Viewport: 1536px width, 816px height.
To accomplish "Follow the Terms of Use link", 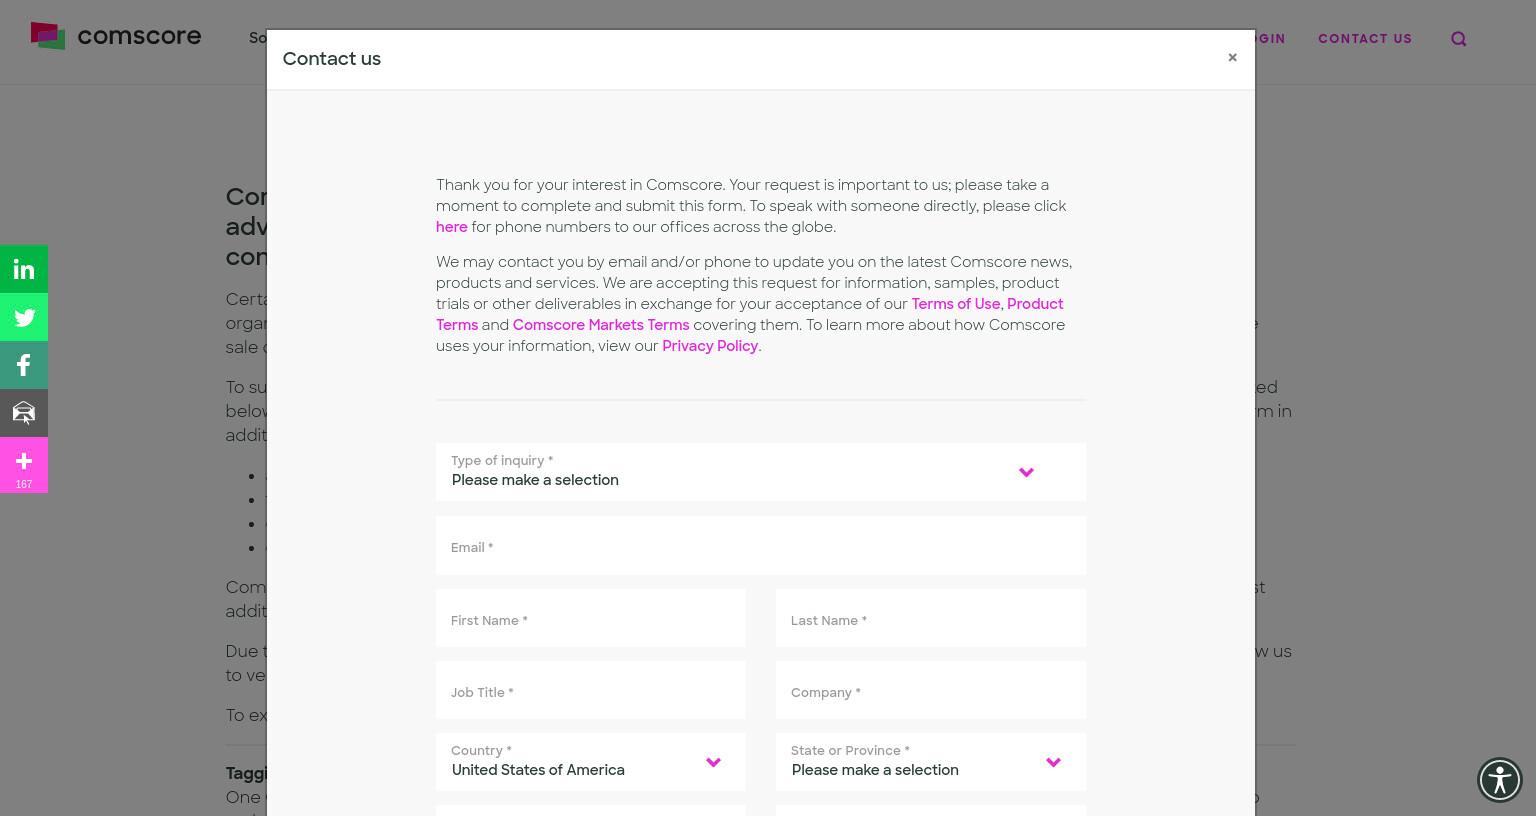I will point(955,304).
